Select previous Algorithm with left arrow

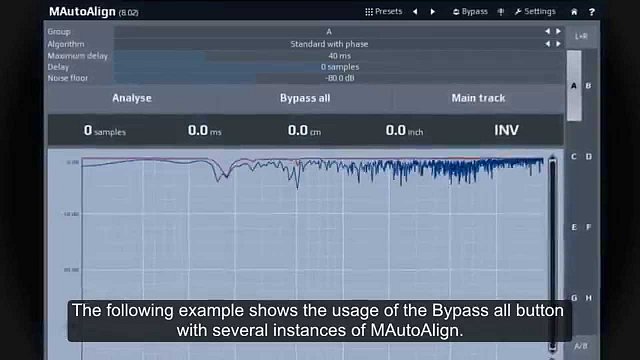(x=547, y=44)
